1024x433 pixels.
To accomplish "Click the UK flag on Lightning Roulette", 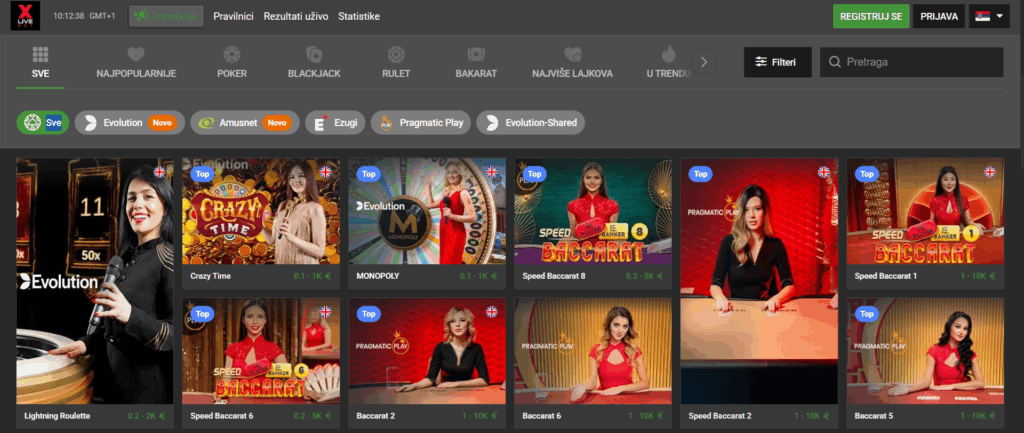I will click(x=159, y=172).
